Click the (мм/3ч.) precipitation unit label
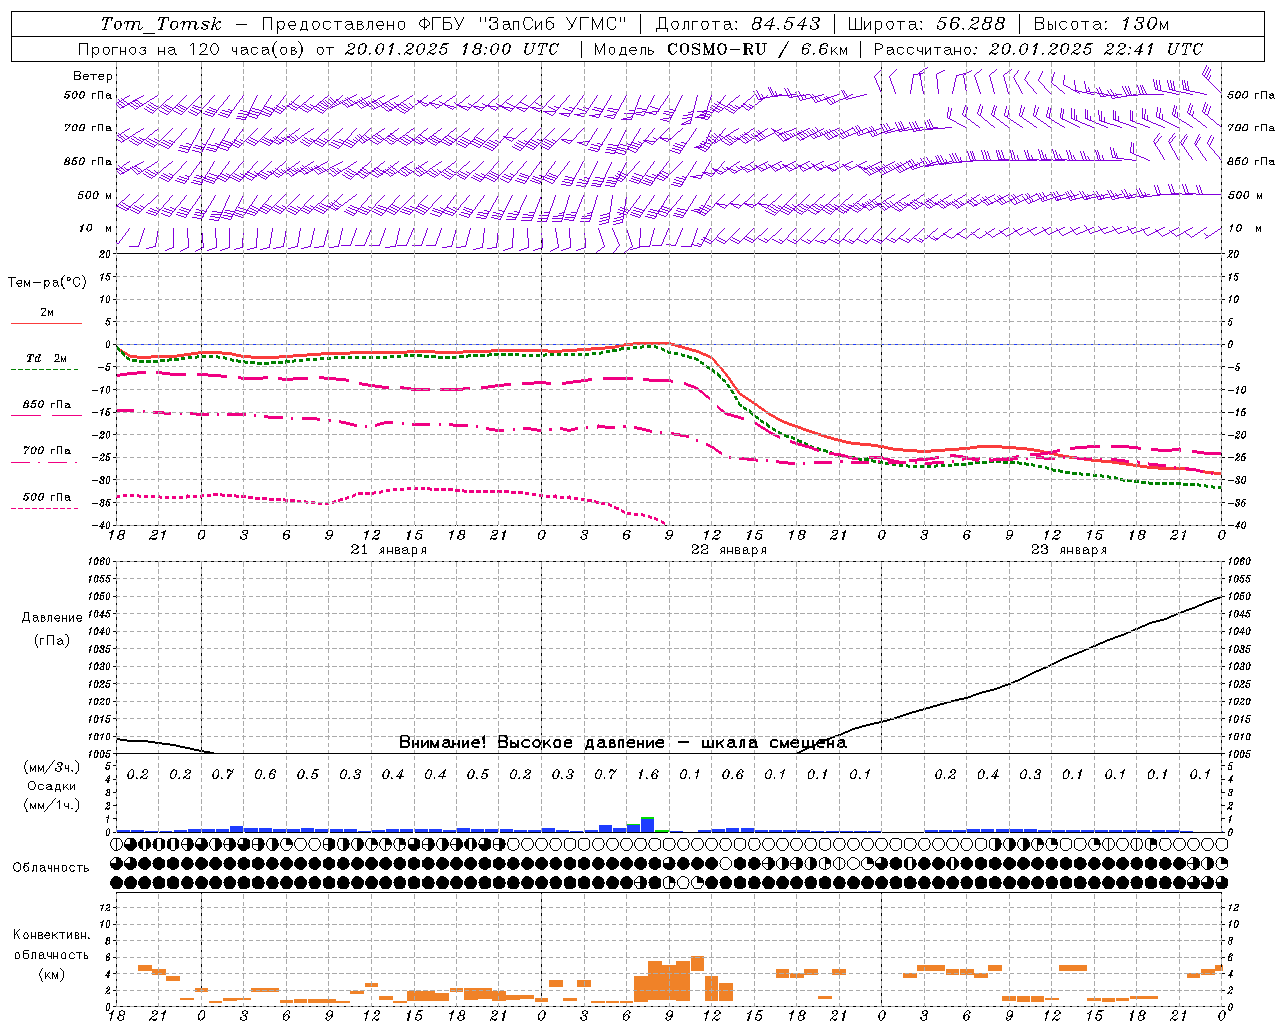Image resolution: width=1280 pixels, height=1024 pixels. [x=51, y=767]
